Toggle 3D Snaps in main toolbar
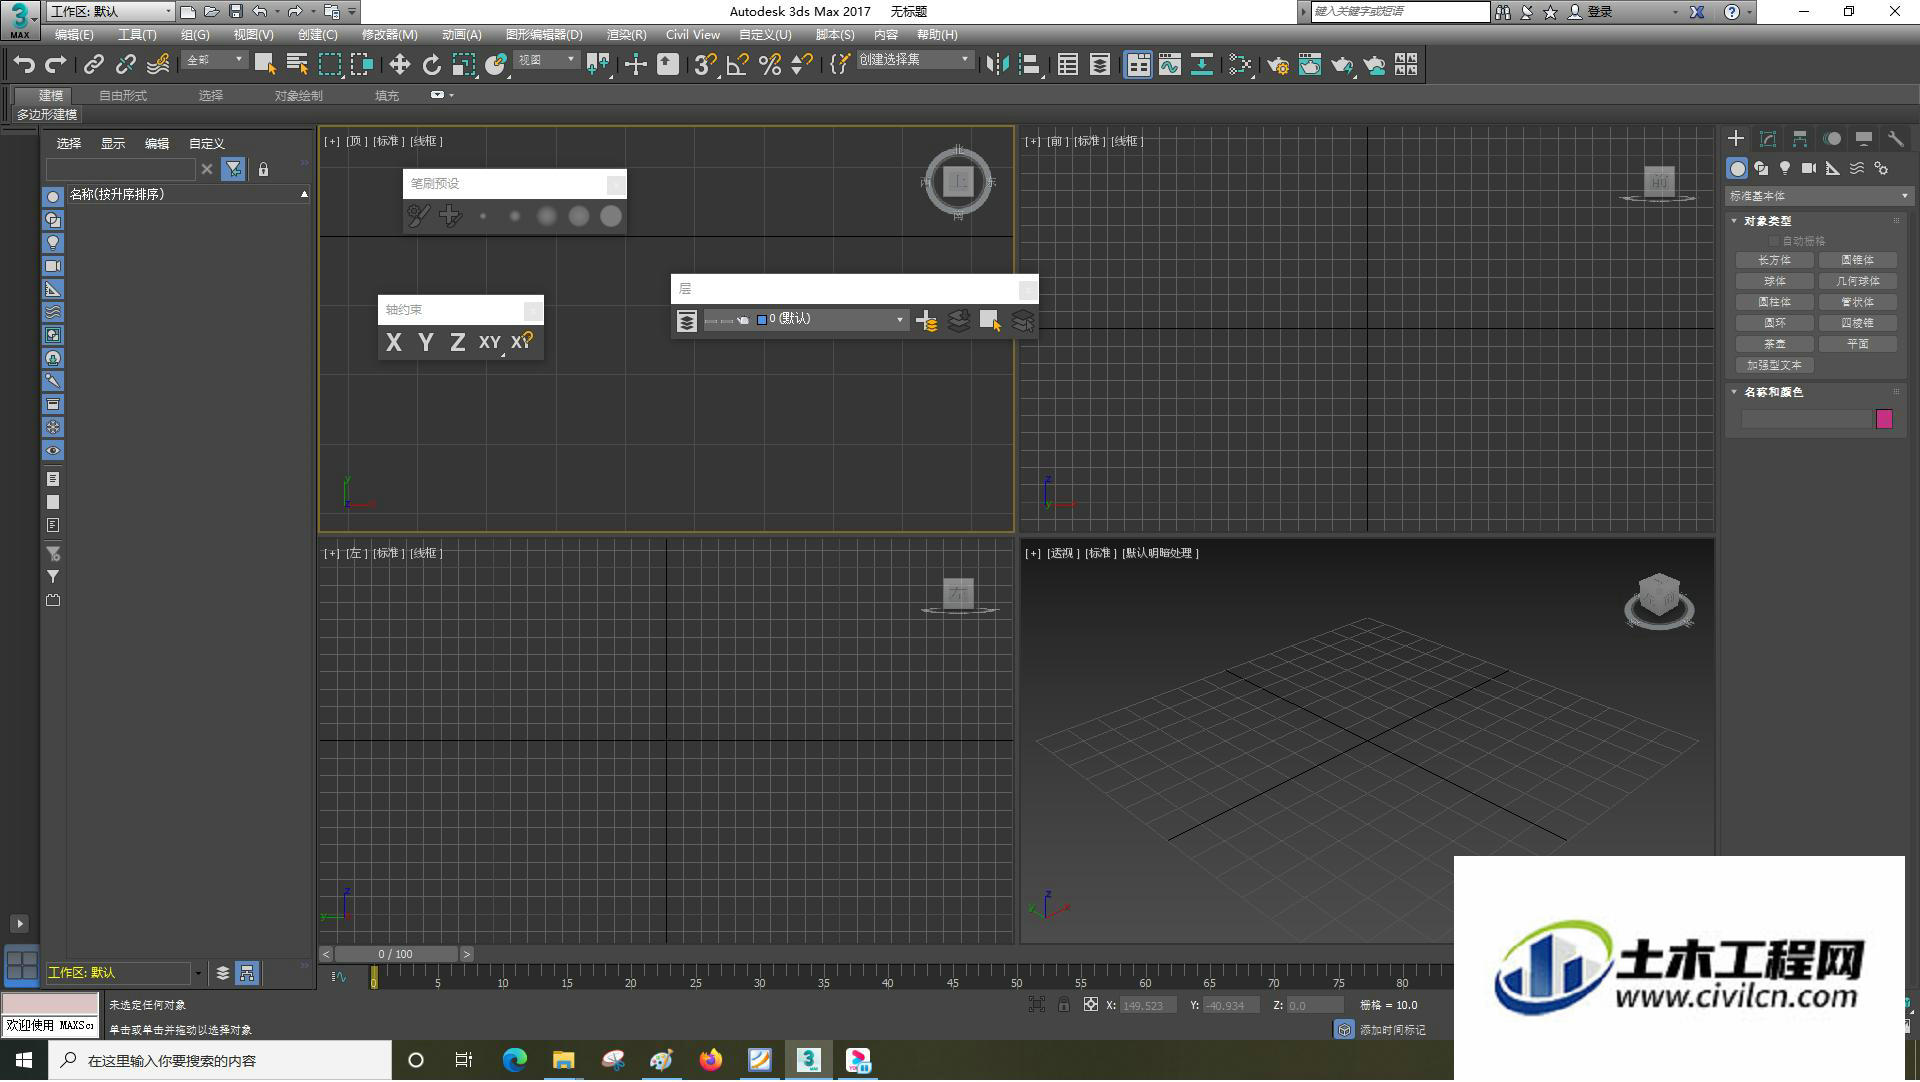Screen dimensions: 1920x1082 706,65
